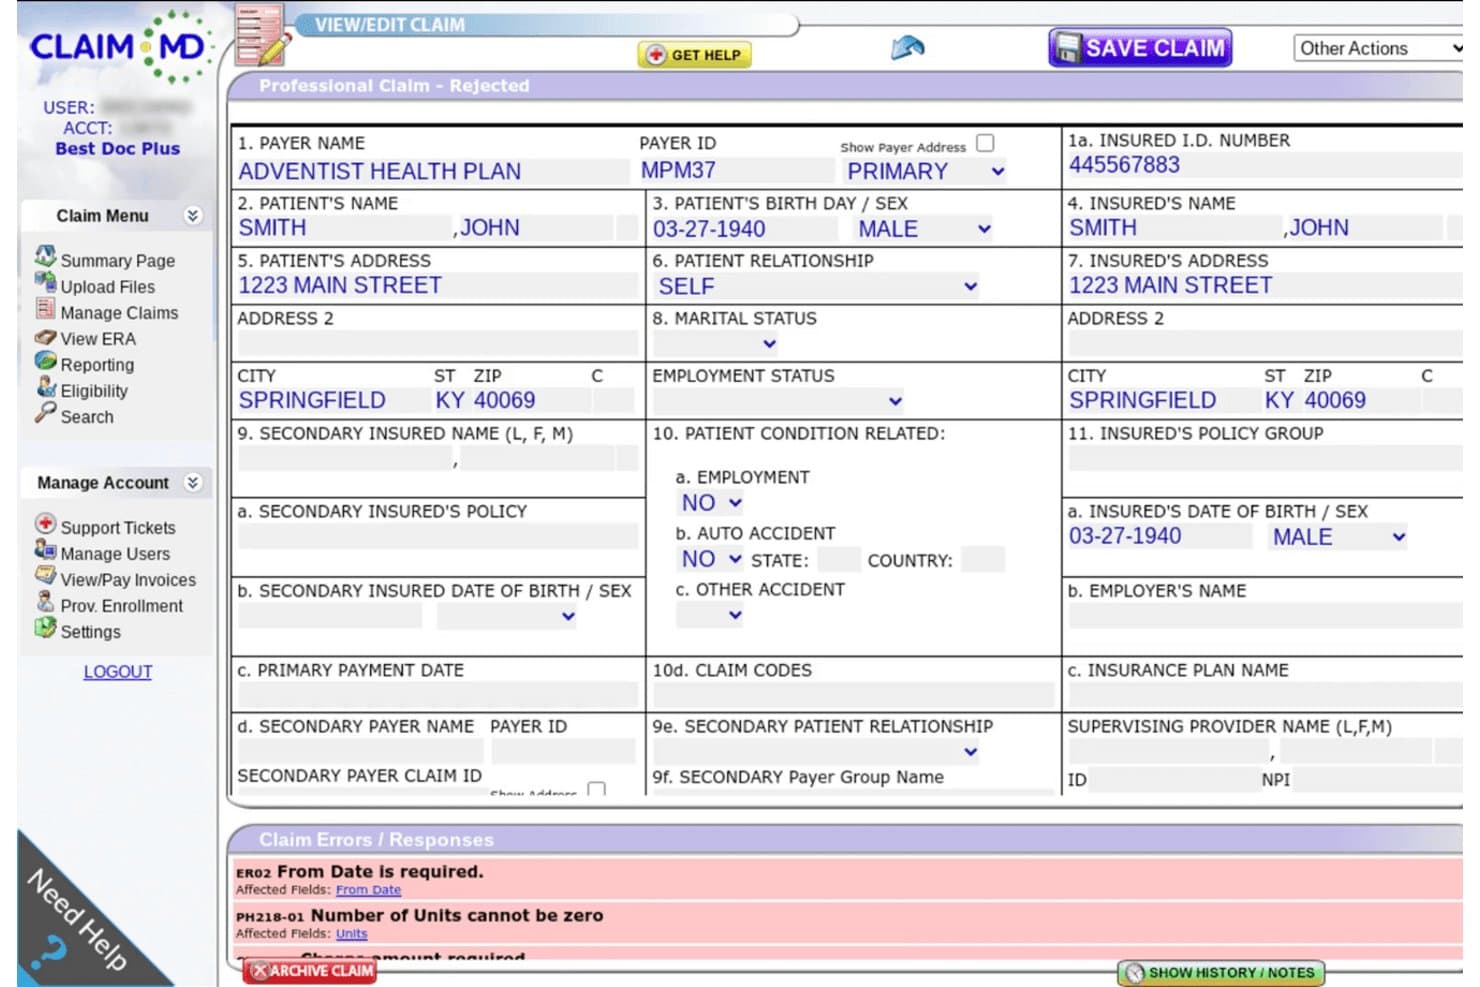Collapse the Claim Menu section
The height and width of the screenshot is (987, 1480).
click(x=193, y=215)
